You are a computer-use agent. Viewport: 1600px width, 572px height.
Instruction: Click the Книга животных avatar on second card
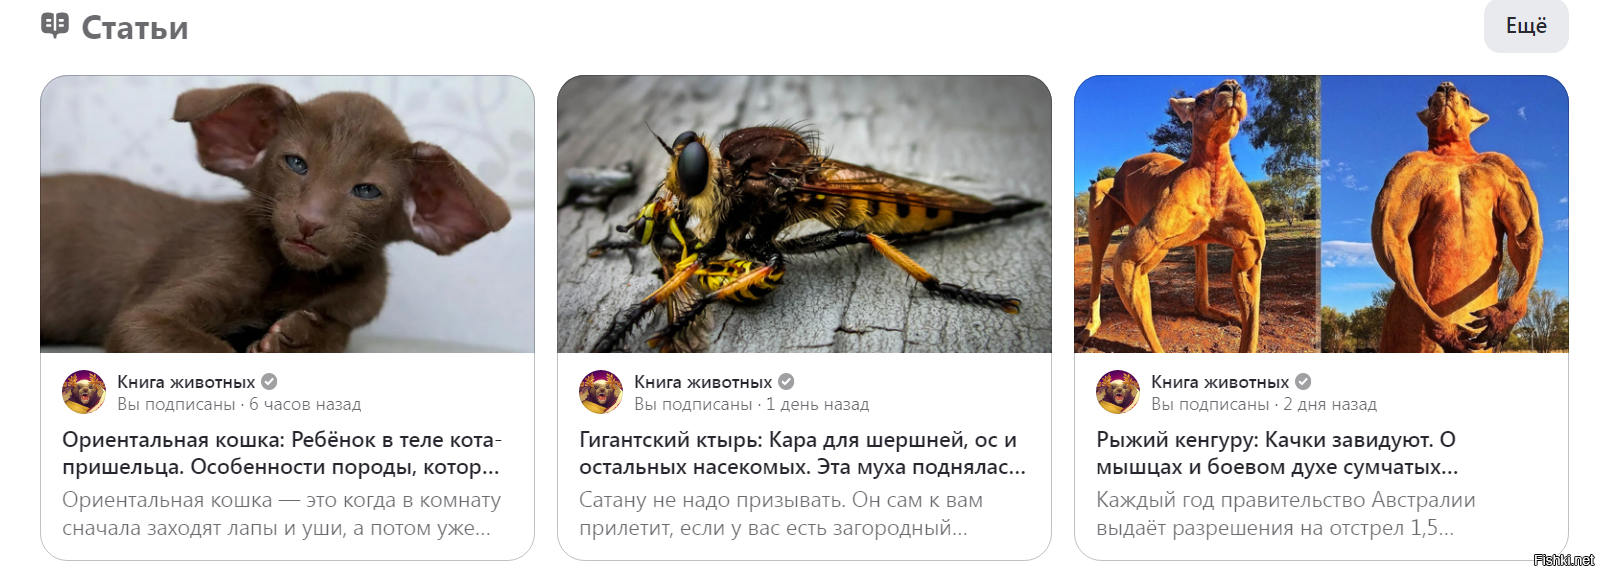pos(601,392)
